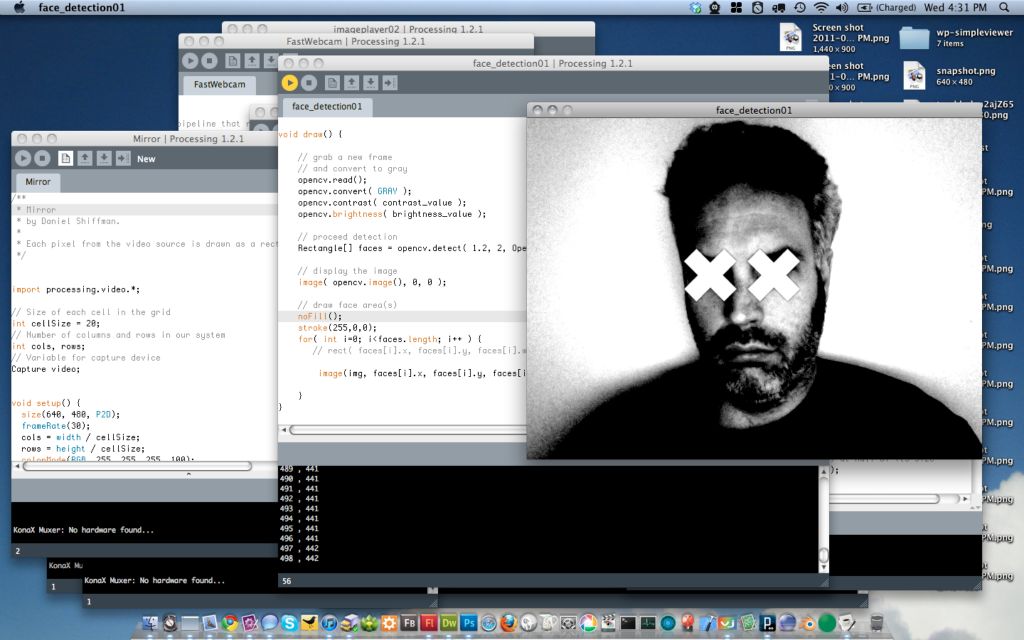Click Save icon in face_detection01 toolbar

pyautogui.click(x=370, y=82)
